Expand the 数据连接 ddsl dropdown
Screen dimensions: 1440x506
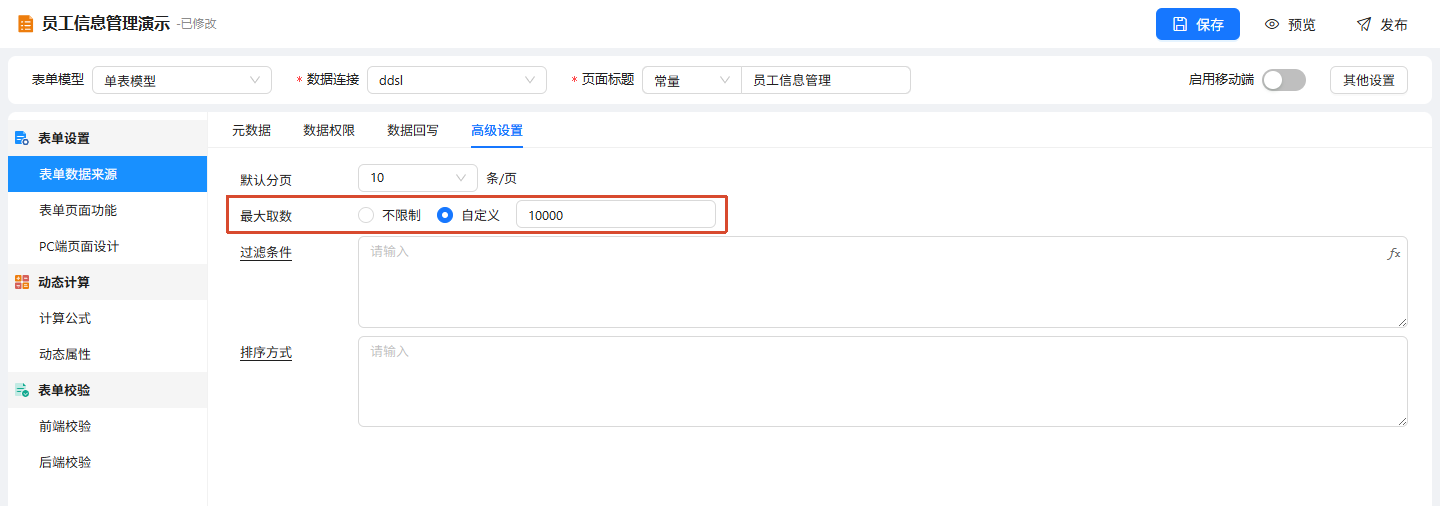tap(457, 80)
